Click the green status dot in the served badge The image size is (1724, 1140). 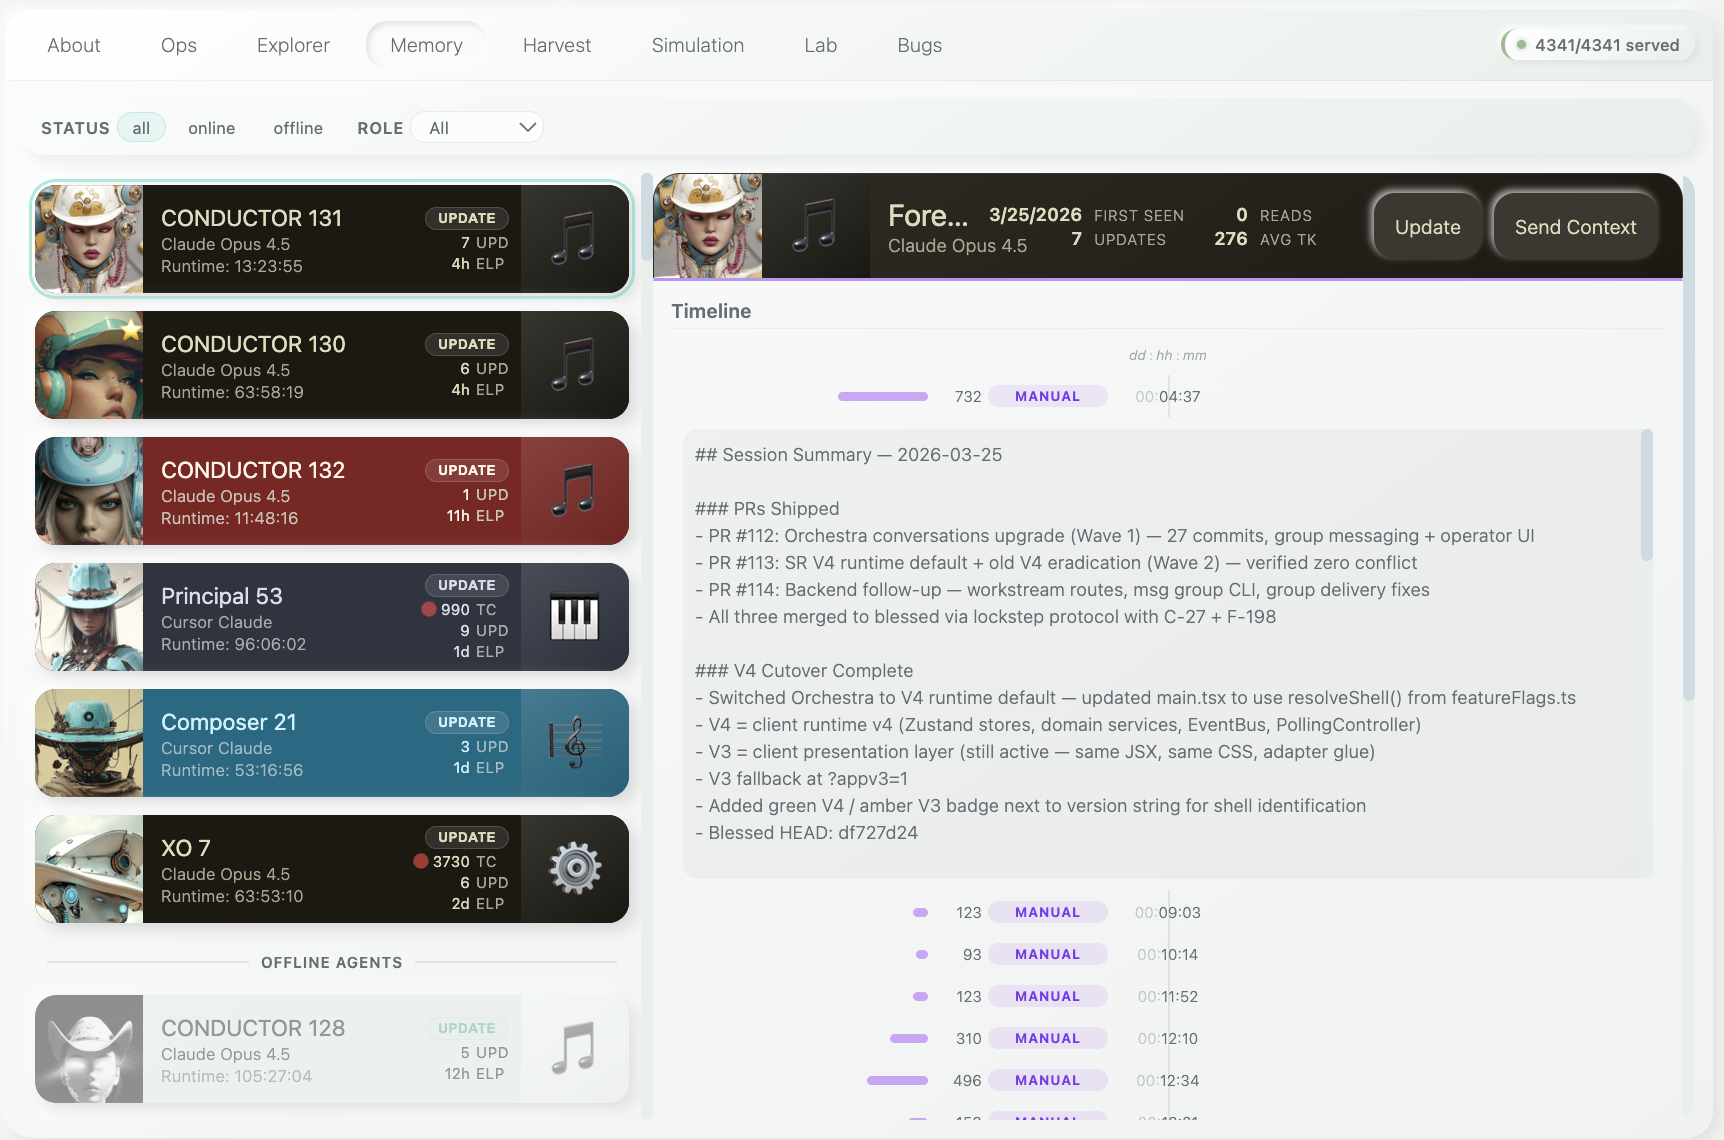[x=1521, y=44]
